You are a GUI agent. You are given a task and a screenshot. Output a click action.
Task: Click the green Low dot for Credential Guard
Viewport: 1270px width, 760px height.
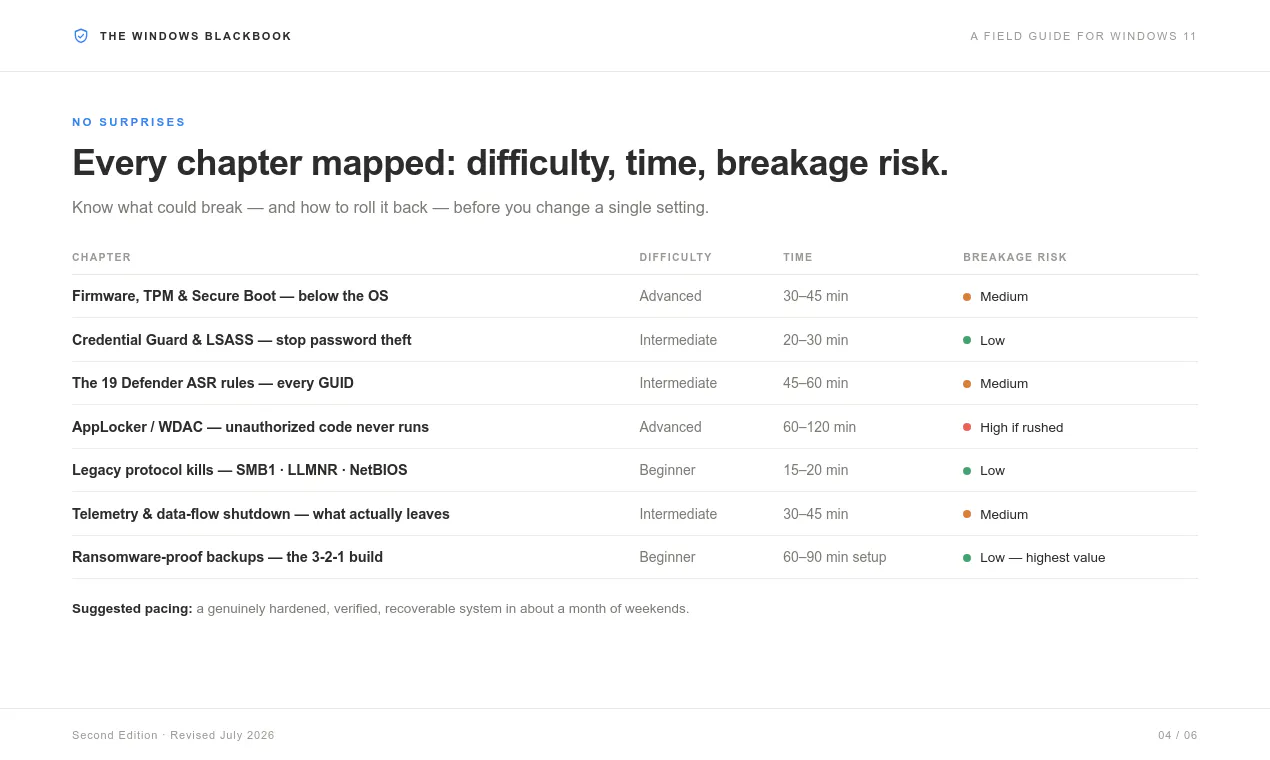coord(967,340)
